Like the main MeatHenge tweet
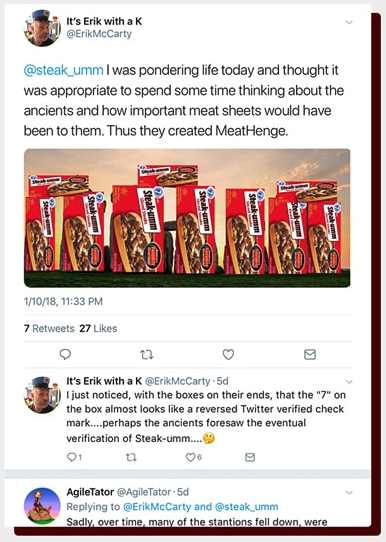Screen dimensions: 386x542 [x=228, y=354]
